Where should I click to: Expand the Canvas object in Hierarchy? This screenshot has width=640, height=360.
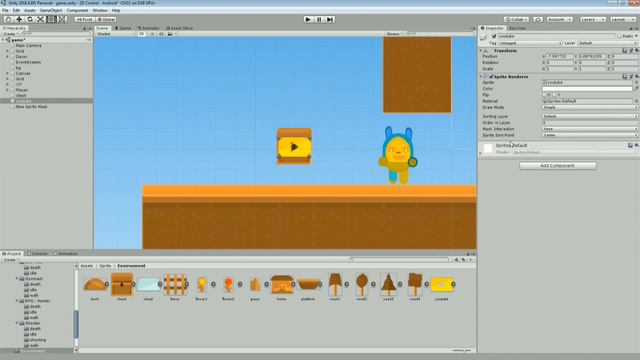[7, 73]
